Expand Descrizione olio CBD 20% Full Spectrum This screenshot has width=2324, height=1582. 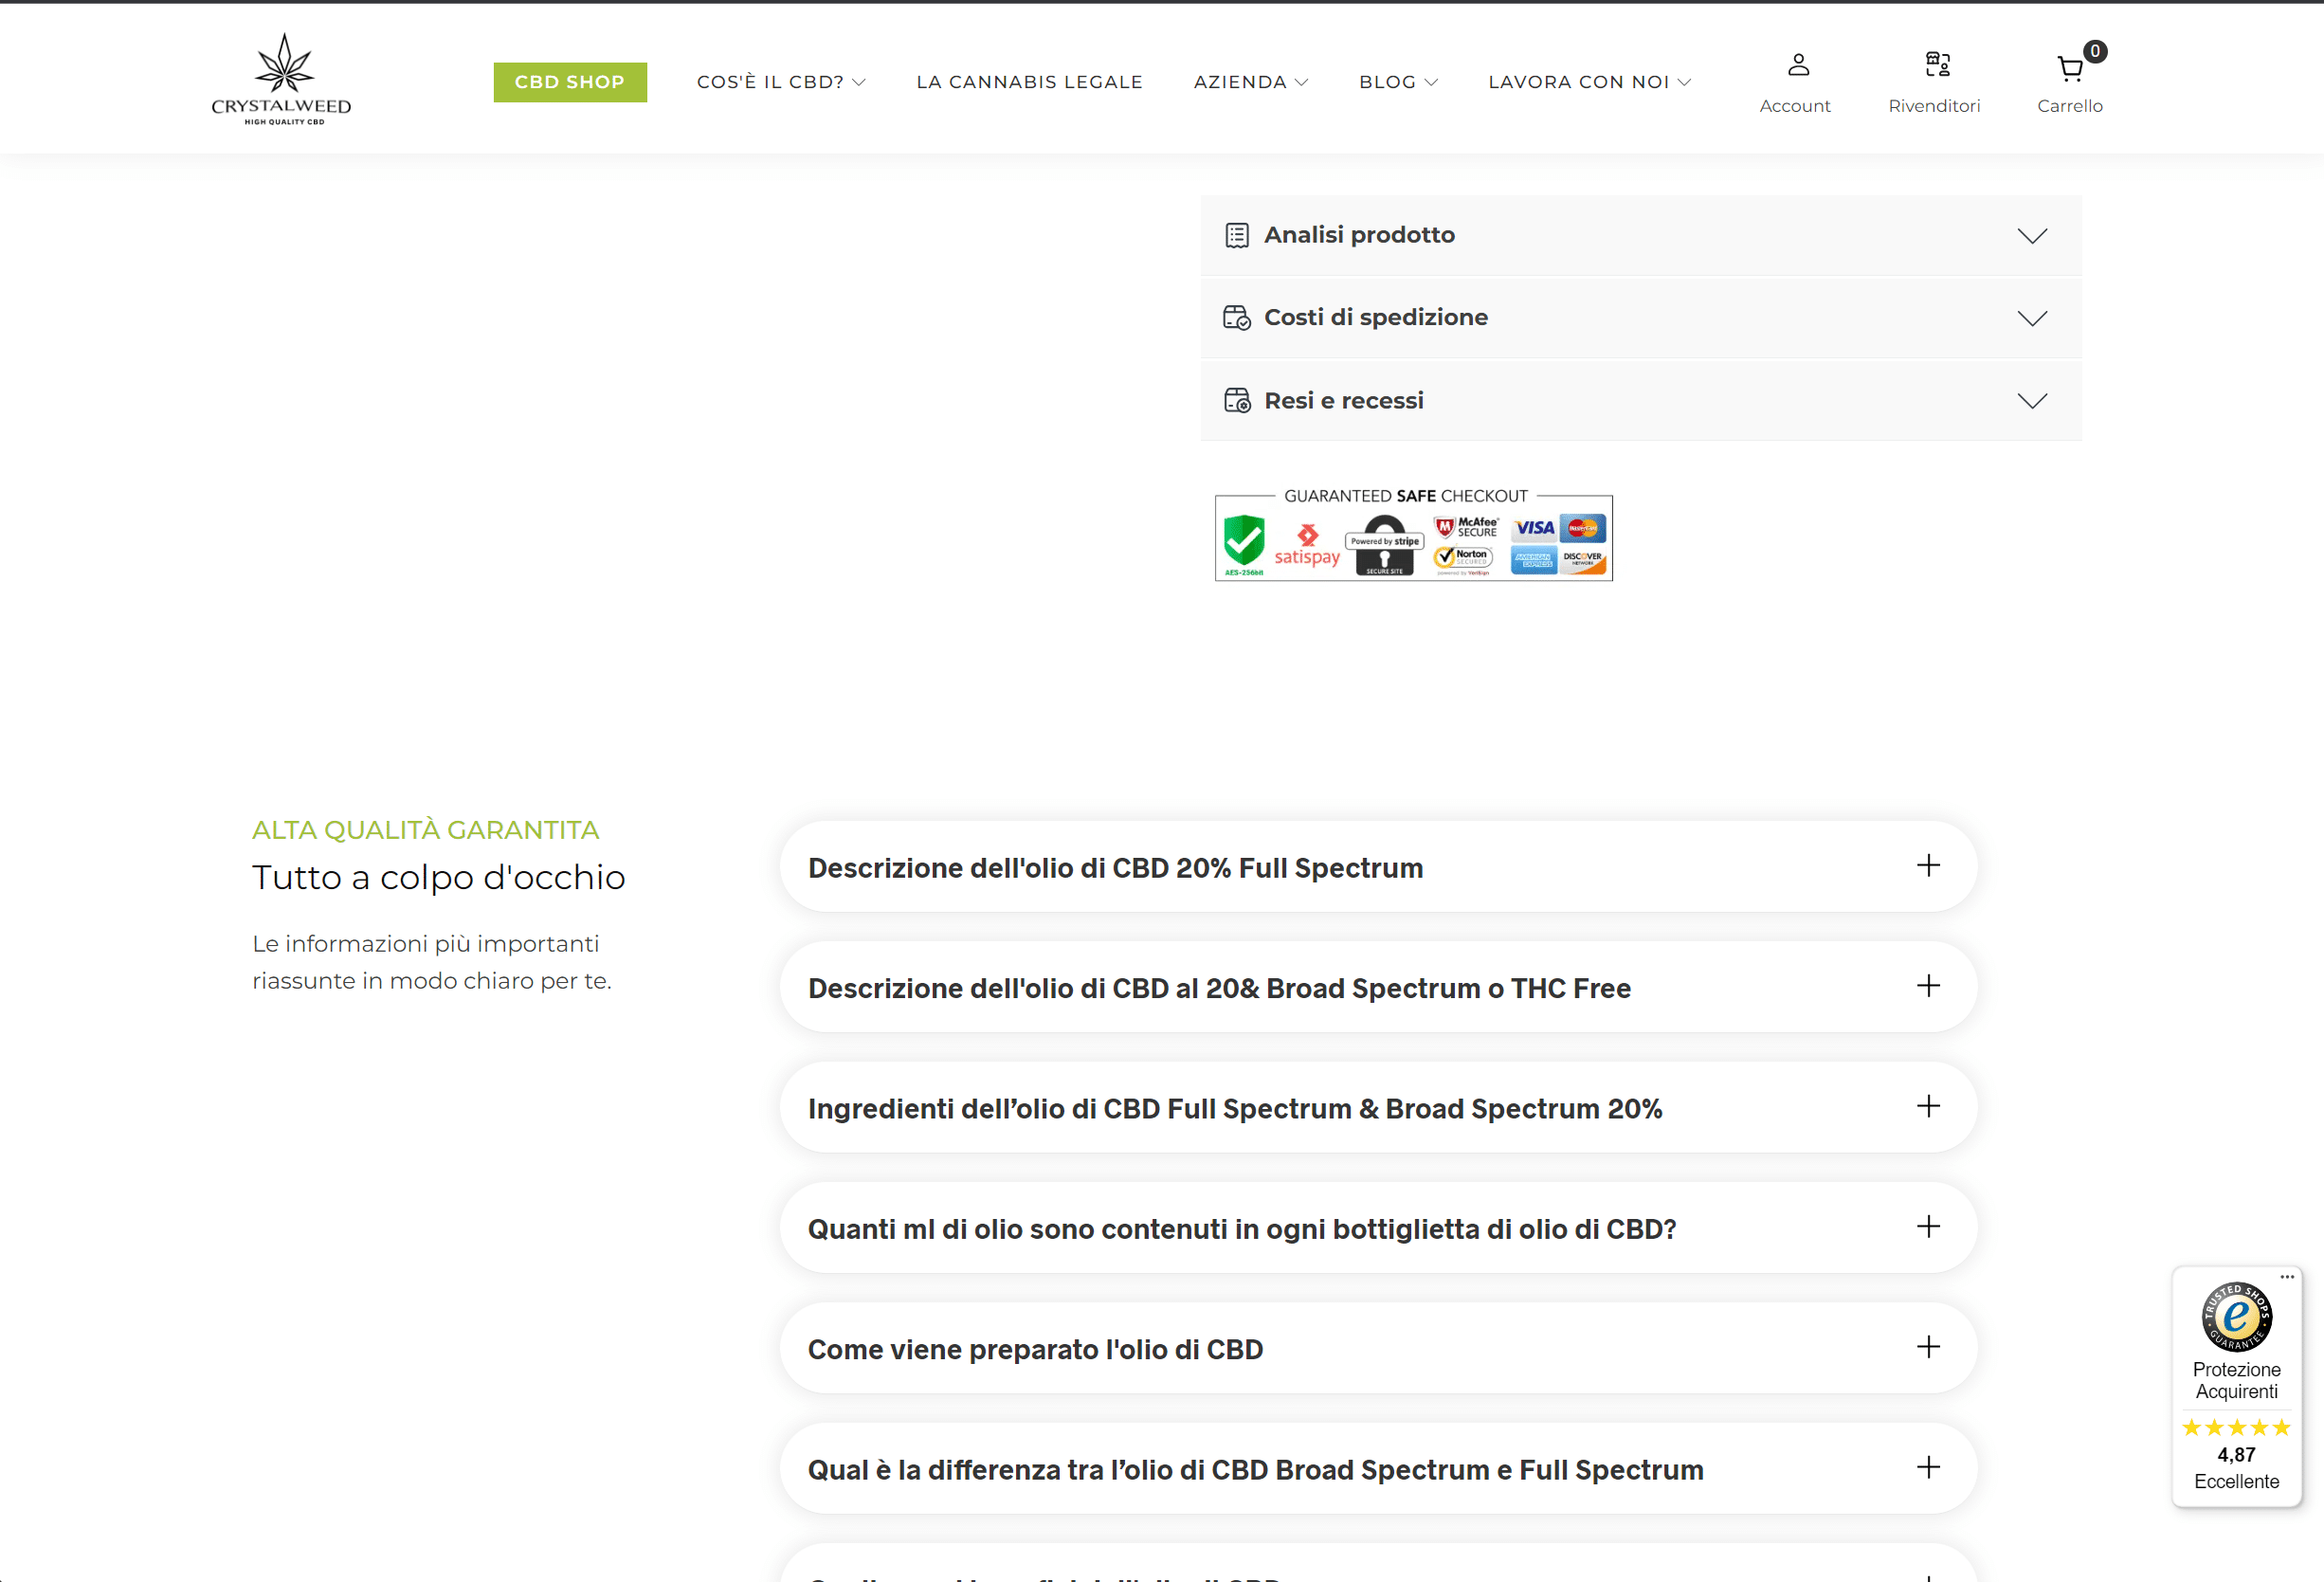[x=1378, y=867]
